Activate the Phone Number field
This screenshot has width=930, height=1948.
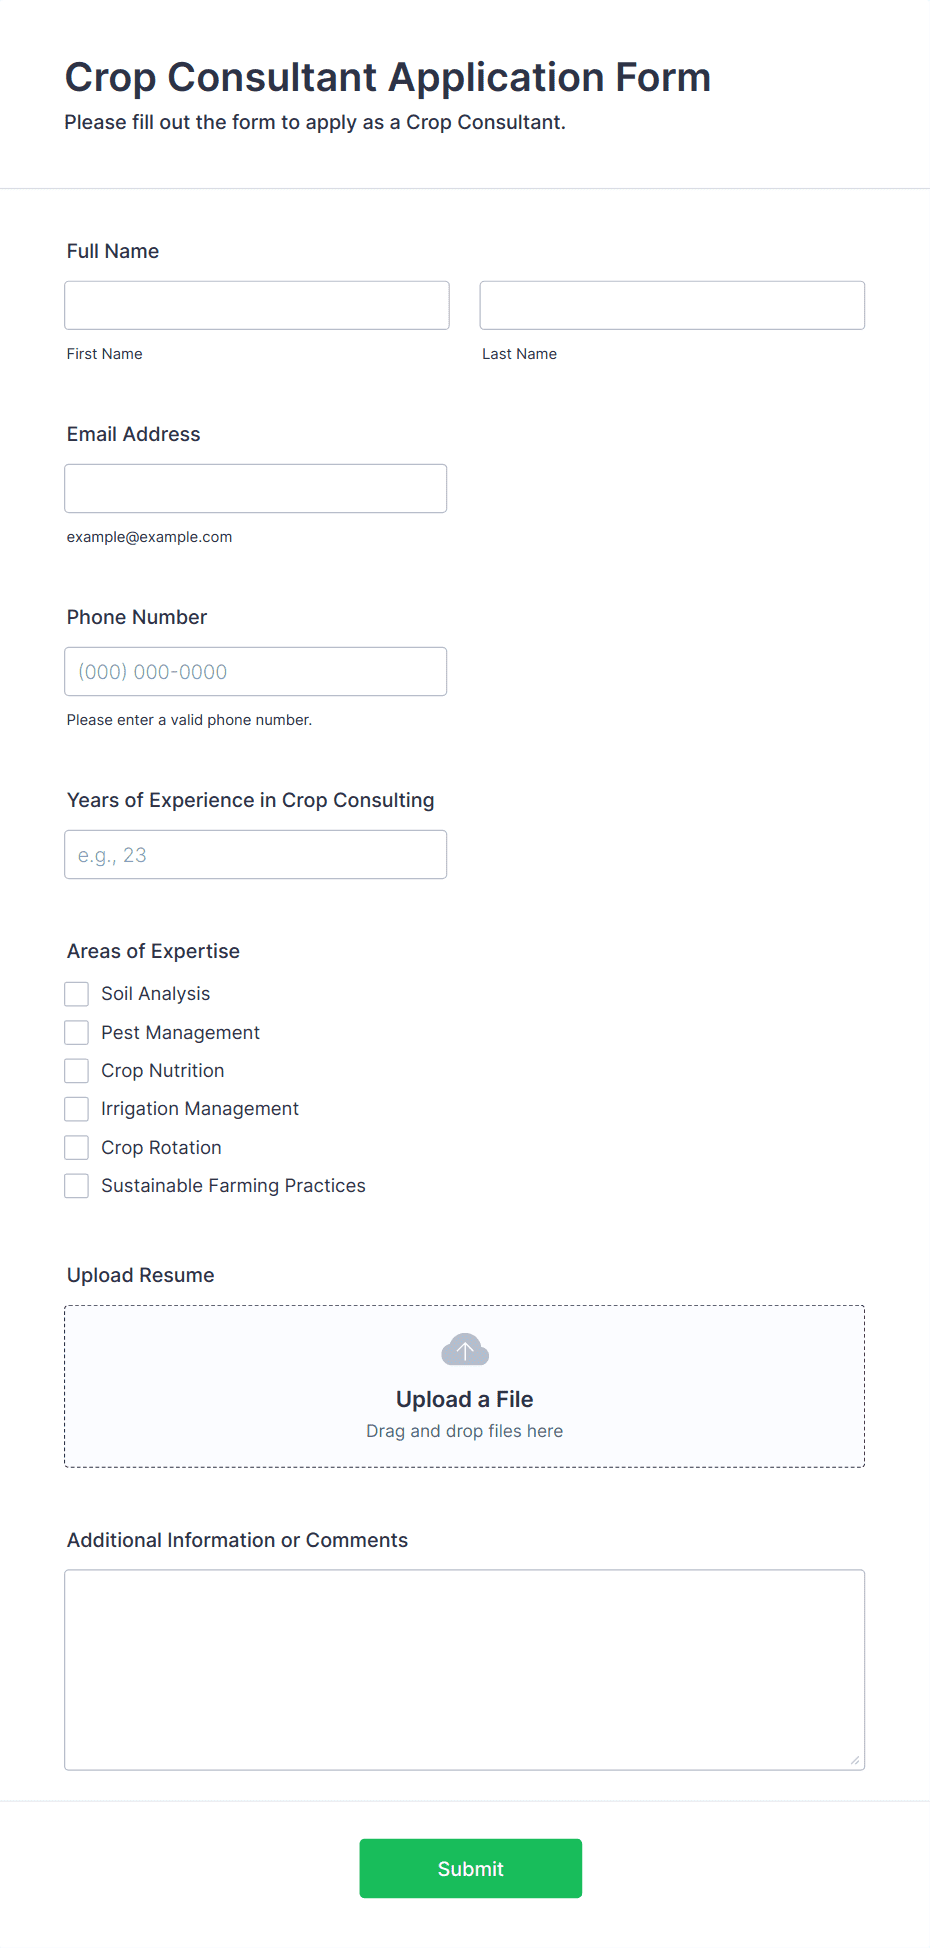pos(256,671)
